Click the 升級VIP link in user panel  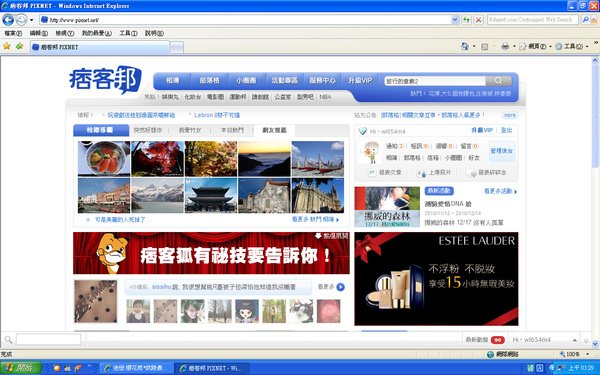pos(482,130)
